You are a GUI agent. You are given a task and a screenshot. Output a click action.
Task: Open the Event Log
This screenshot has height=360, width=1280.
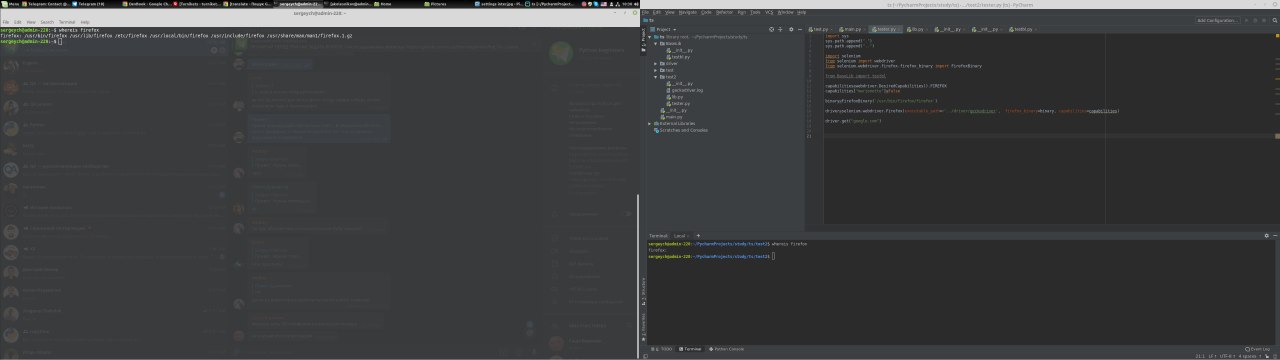(x=1257, y=349)
